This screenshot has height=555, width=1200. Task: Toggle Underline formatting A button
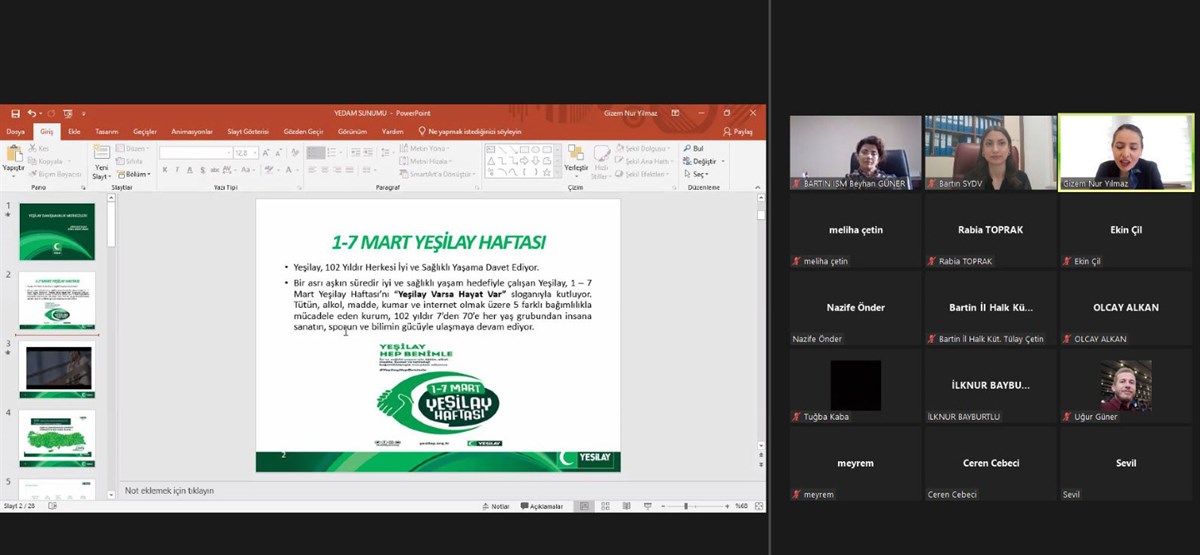click(x=191, y=171)
